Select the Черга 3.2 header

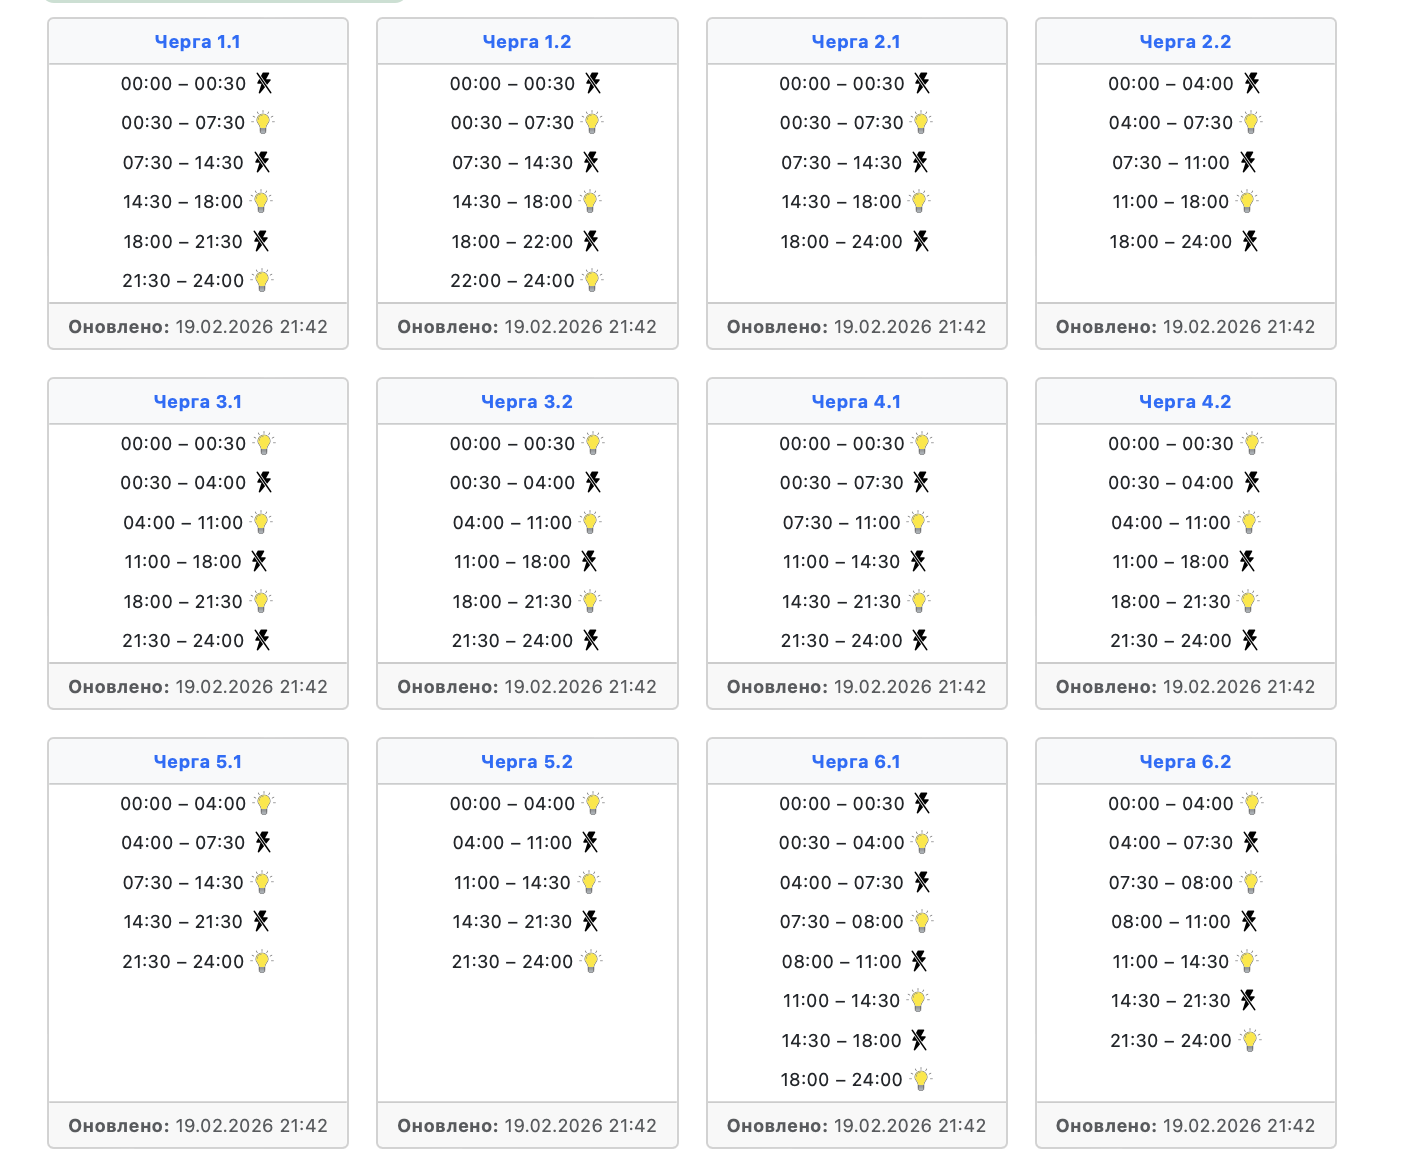tap(526, 402)
